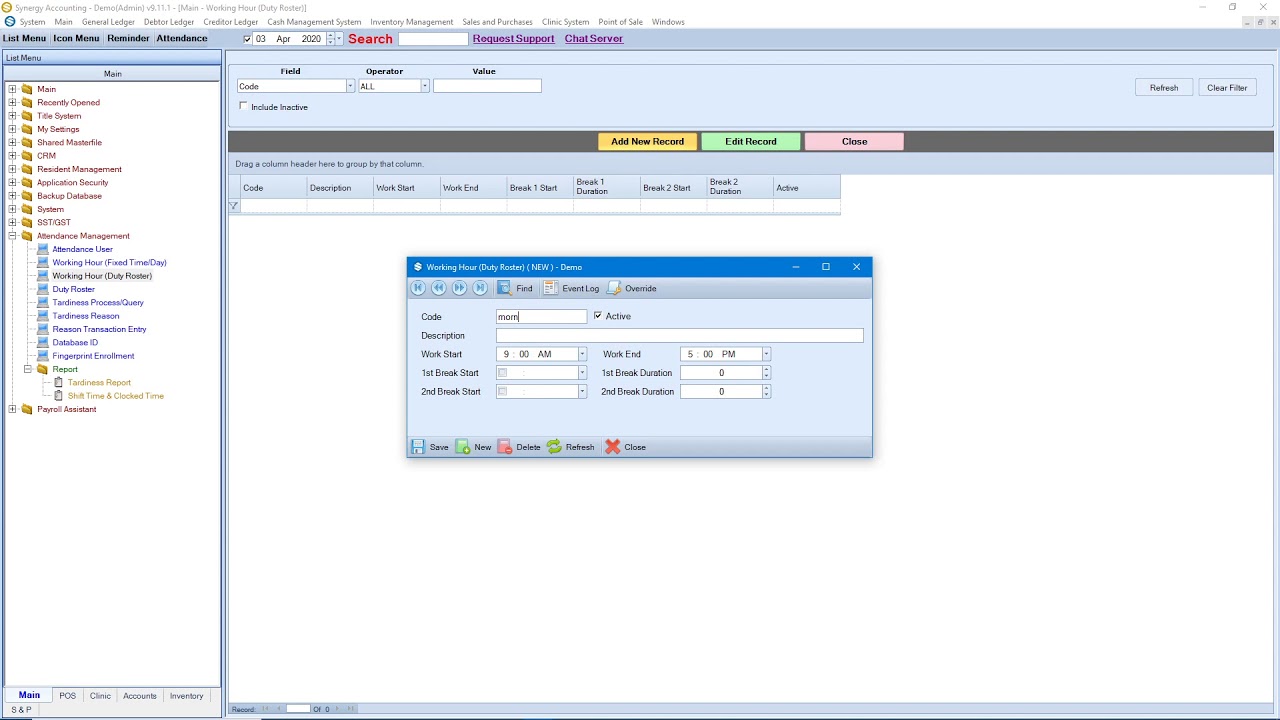Go to first record in dialog
This screenshot has height=720, width=1280.
(x=418, y=288)
